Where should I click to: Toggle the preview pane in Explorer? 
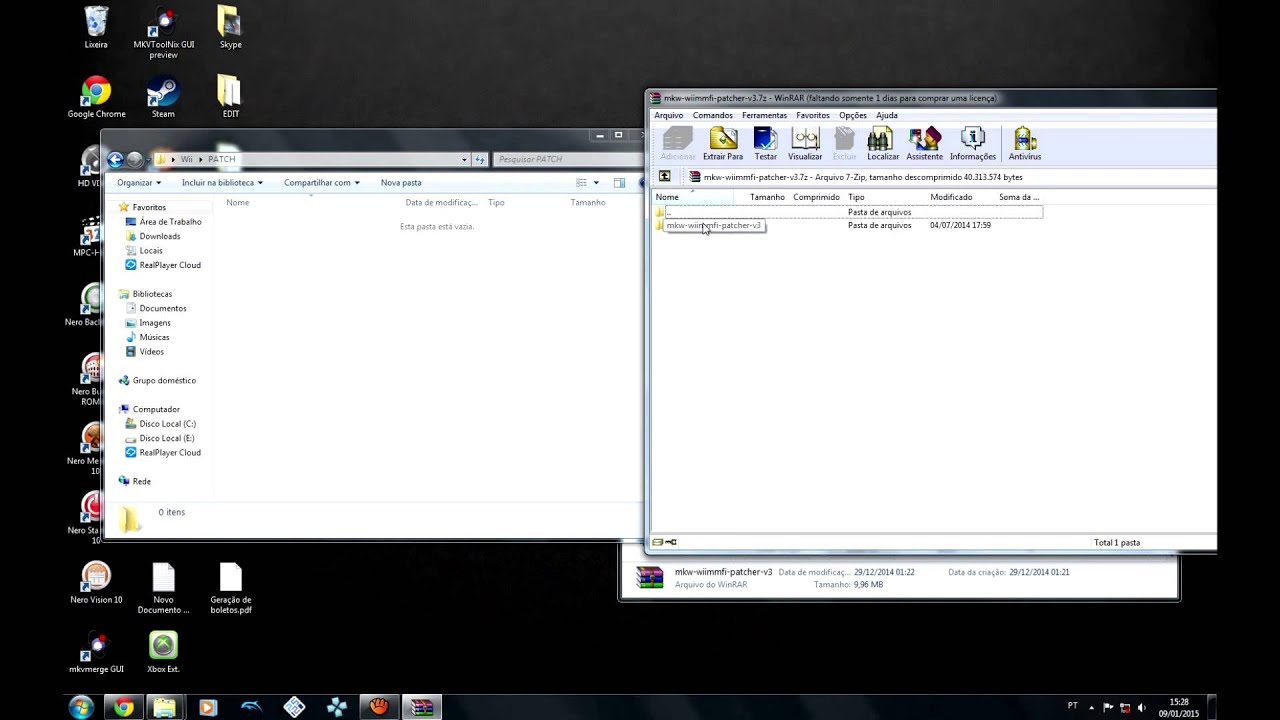pyautogui.click(x=619, y=183)
